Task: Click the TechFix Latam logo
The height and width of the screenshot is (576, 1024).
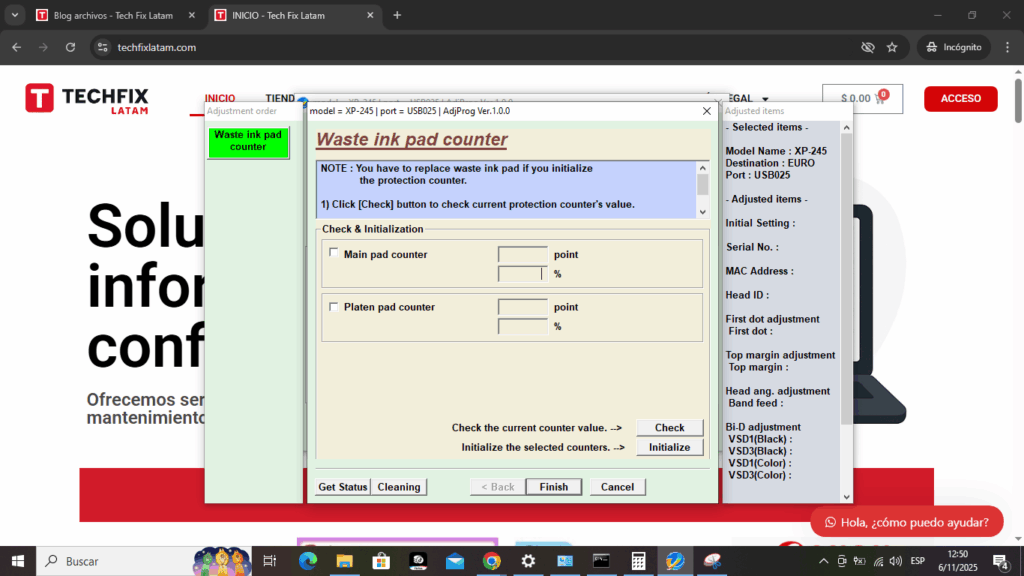Action: pyautogui.click(x=87, y=99)
